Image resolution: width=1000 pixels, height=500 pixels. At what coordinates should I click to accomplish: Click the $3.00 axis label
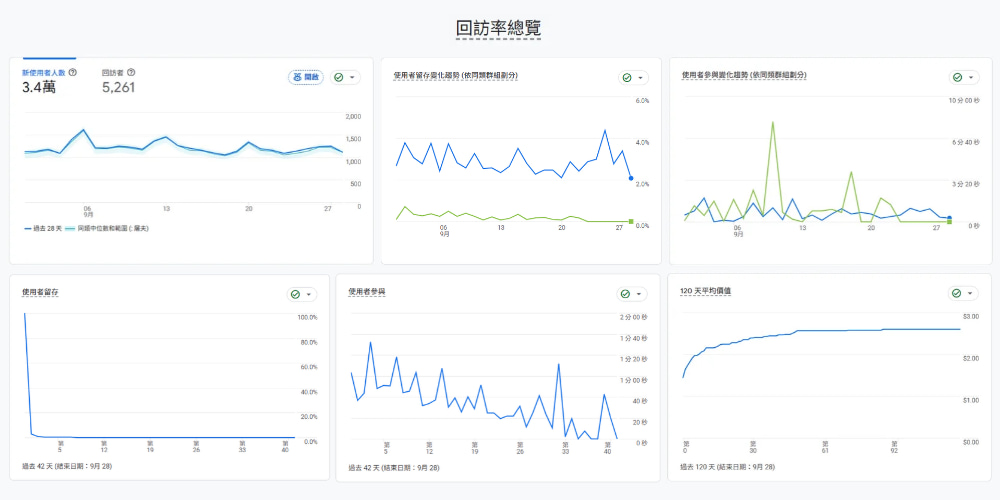970,316
